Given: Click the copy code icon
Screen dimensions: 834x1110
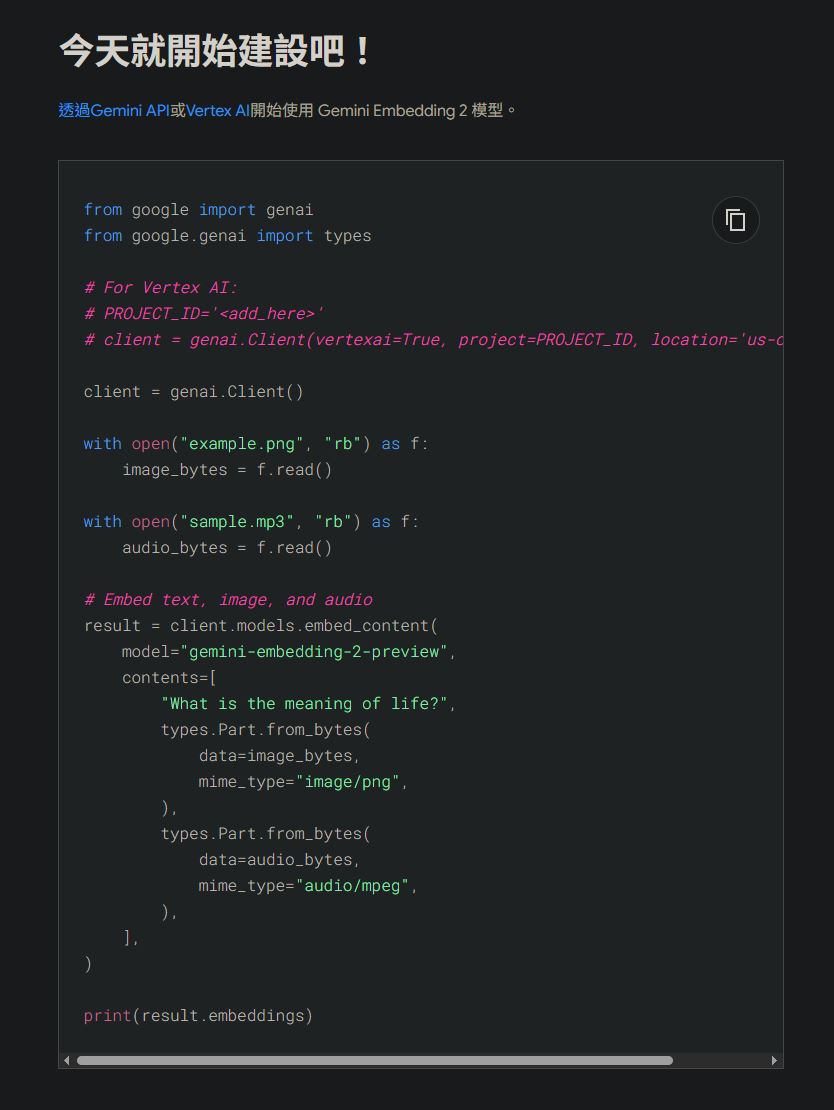Looking at the screenshot, I should (x=735, y=220).
